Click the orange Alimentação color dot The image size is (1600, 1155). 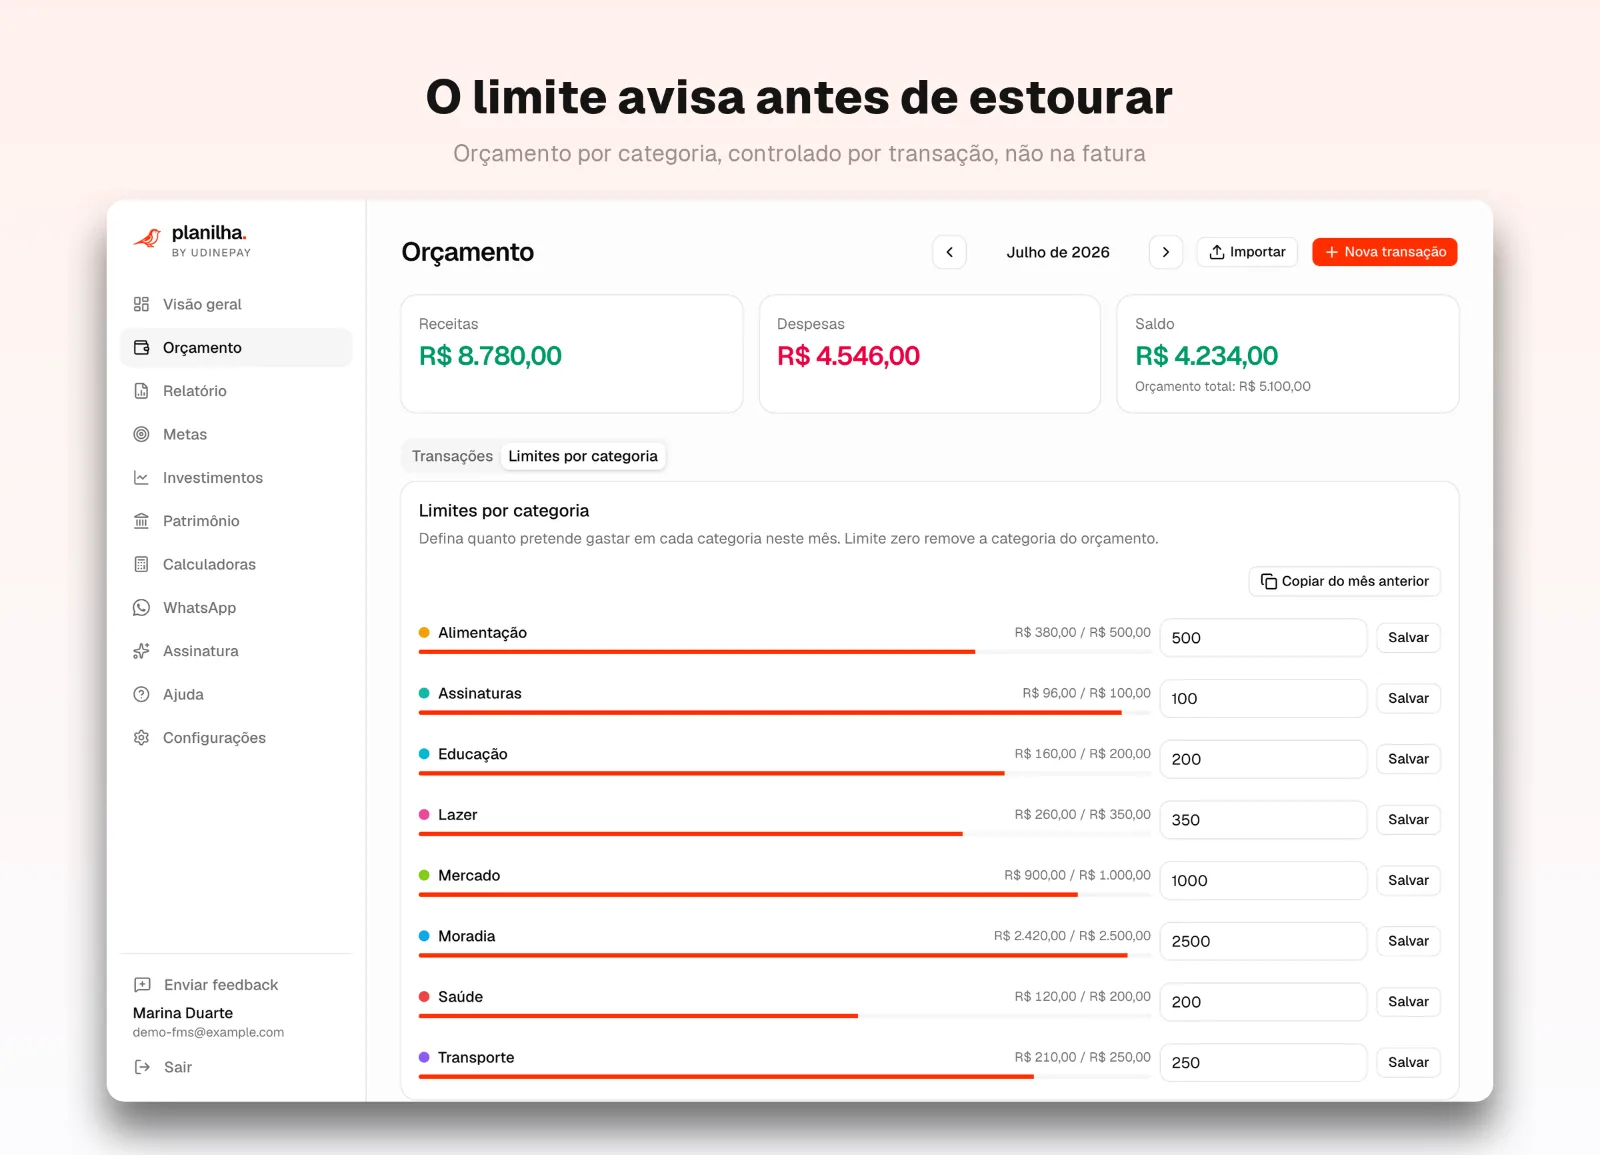(x=424, y=632)
